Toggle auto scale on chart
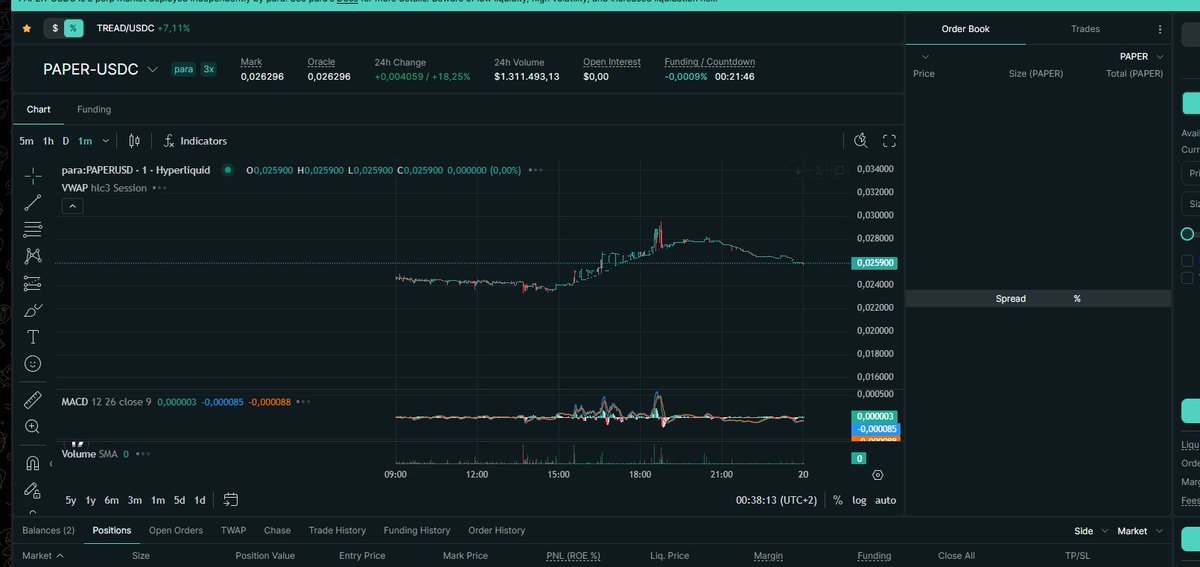1200x567 pixels. 885,500
